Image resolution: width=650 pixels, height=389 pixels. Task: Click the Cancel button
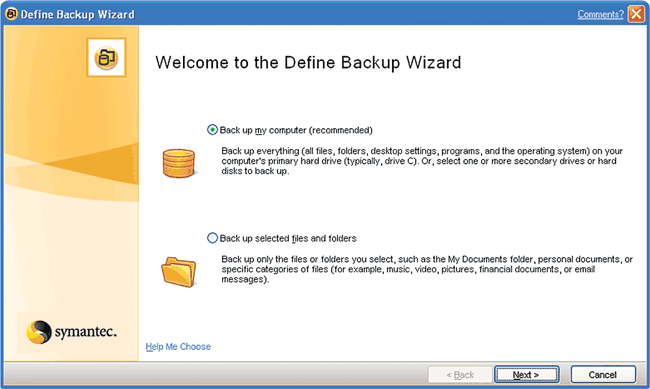click(603, 375)
